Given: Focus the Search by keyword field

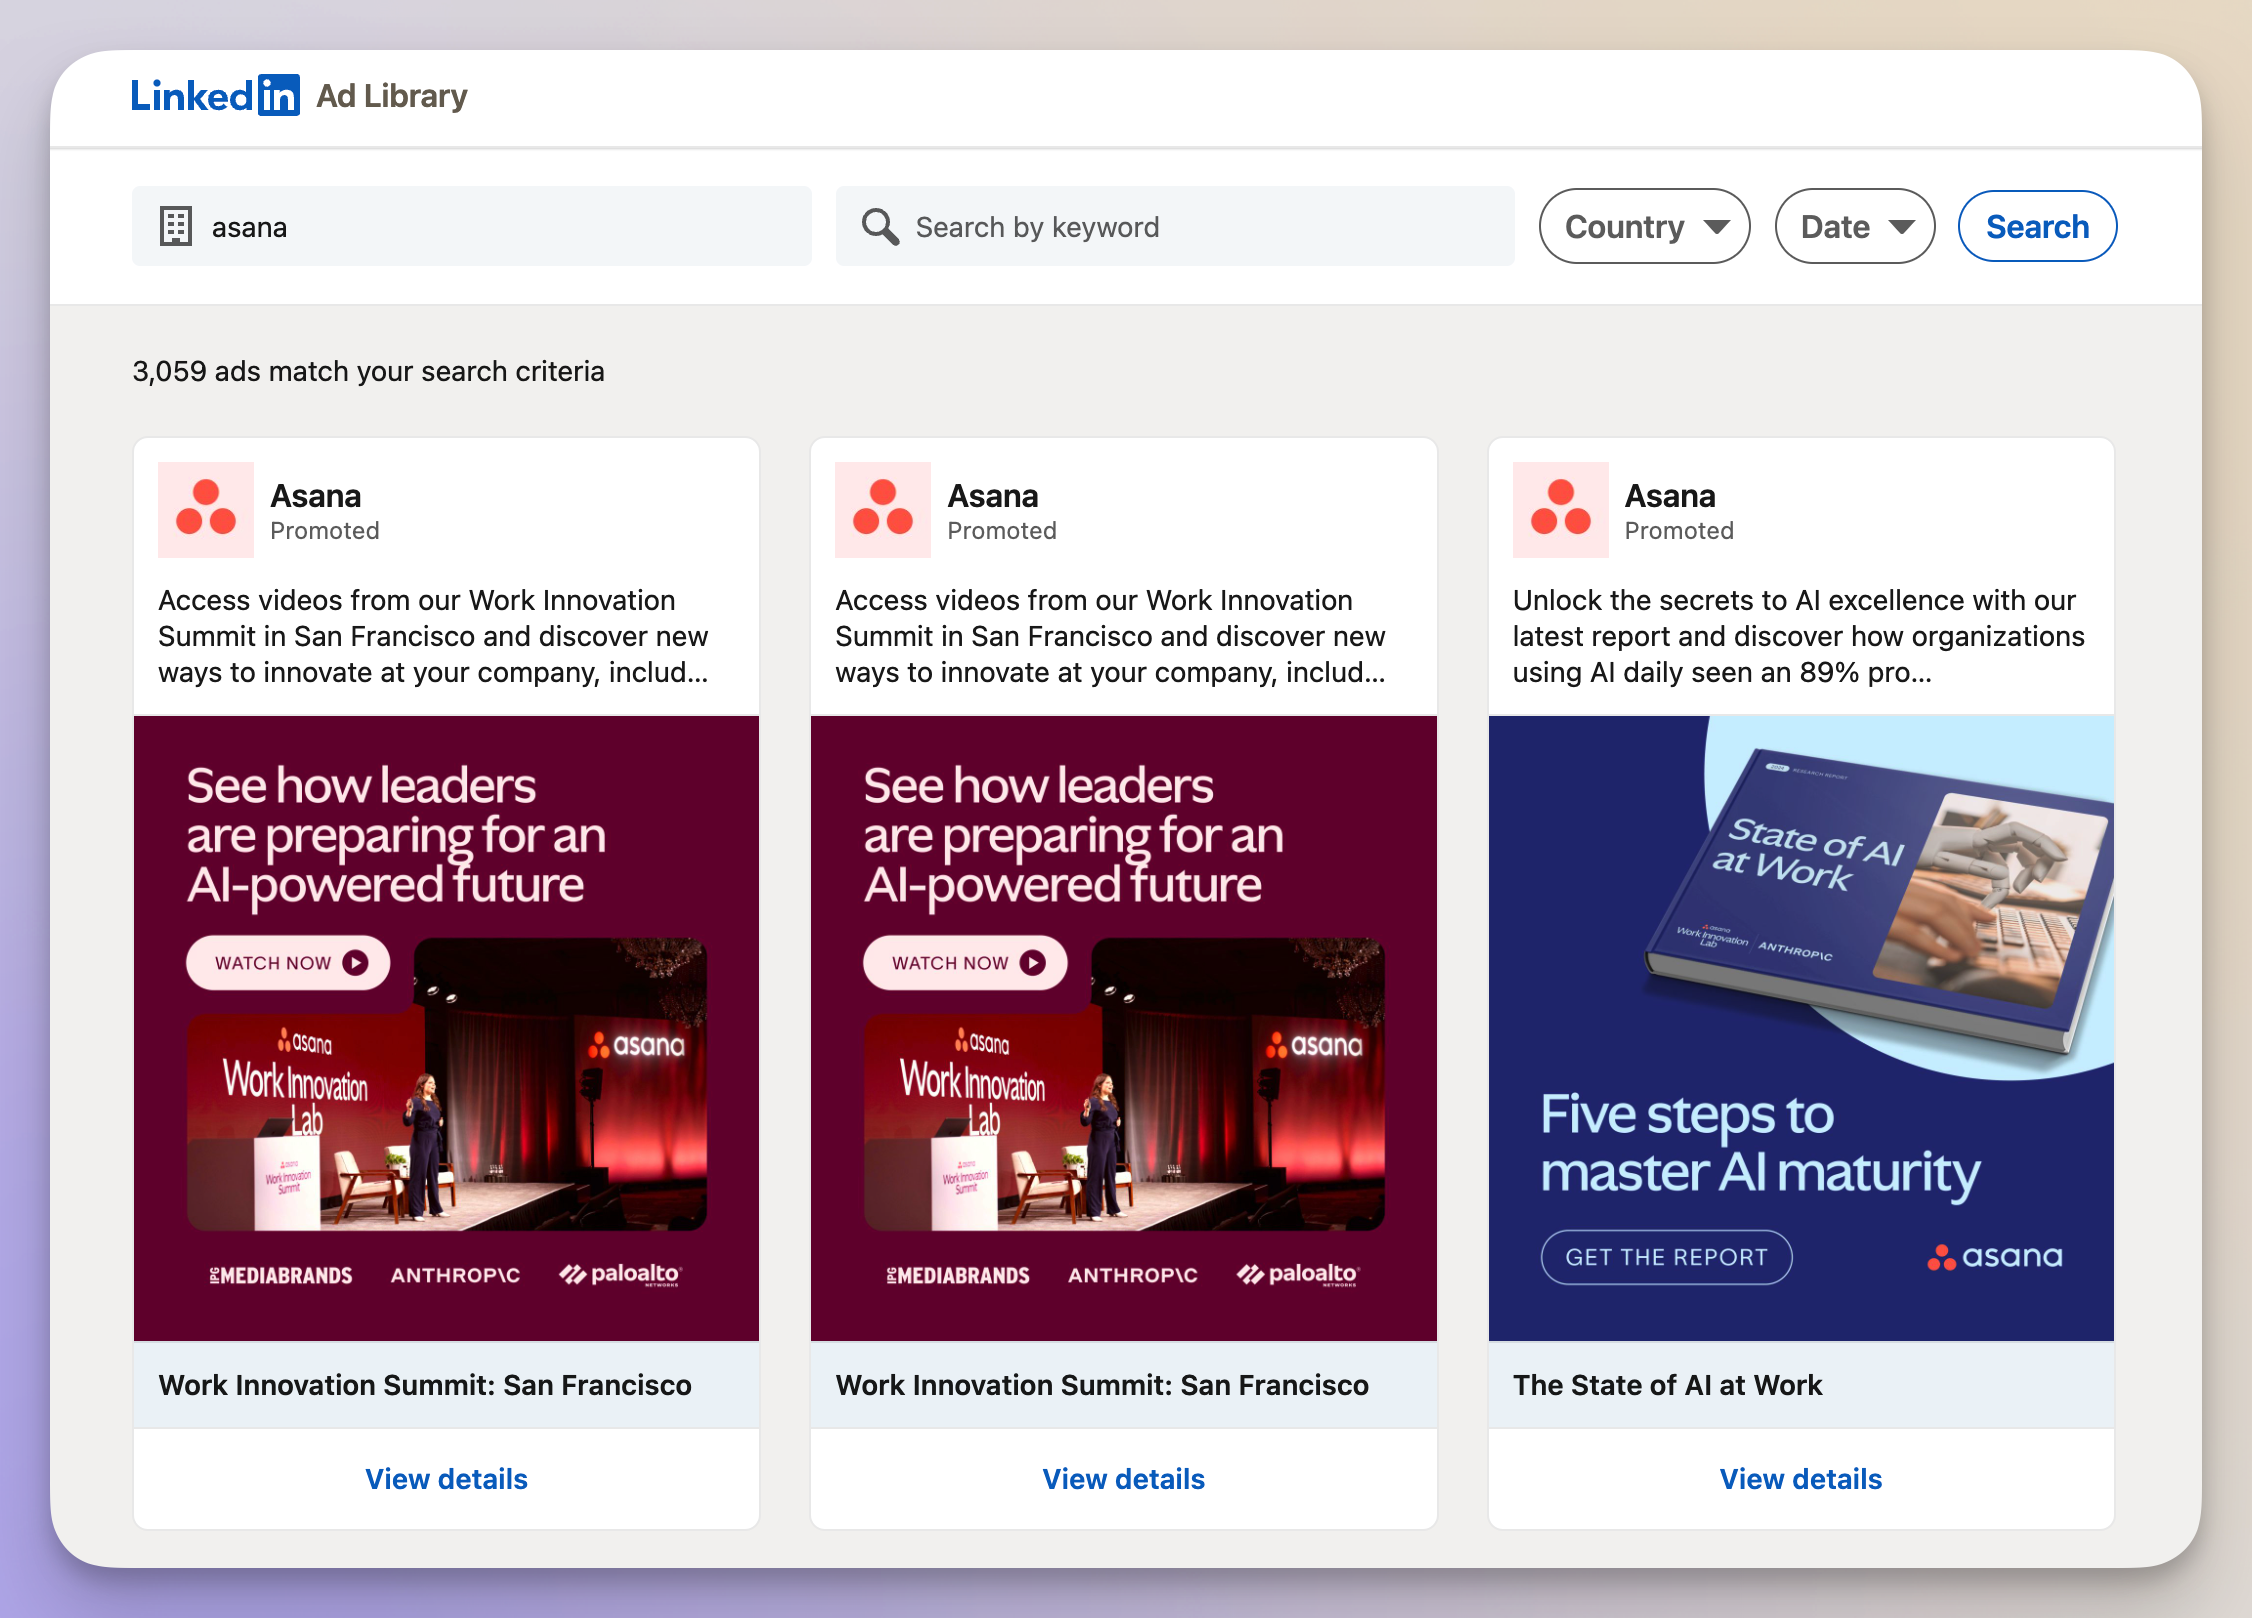Looking at the screenshot, I should pyautogui.click(x=1175, y=227).
